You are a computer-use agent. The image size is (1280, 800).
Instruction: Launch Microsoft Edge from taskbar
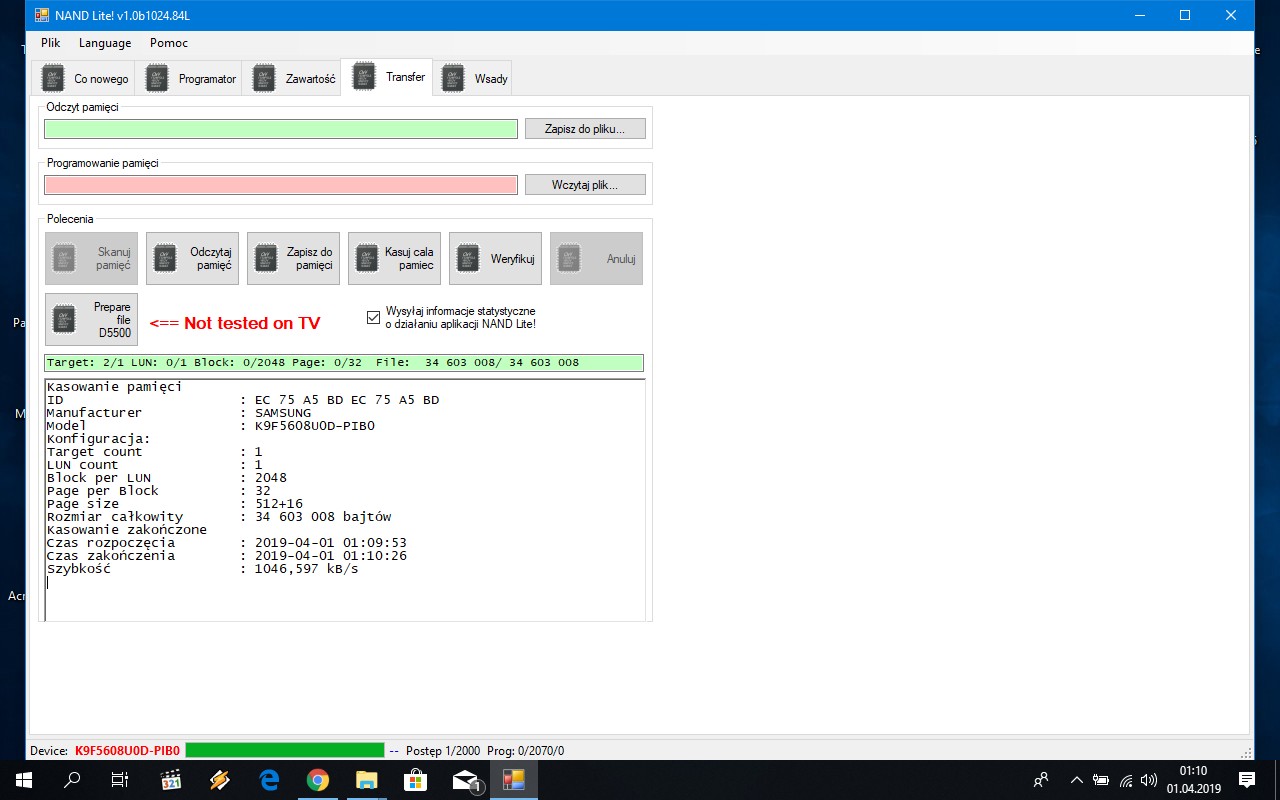point(269,780)
